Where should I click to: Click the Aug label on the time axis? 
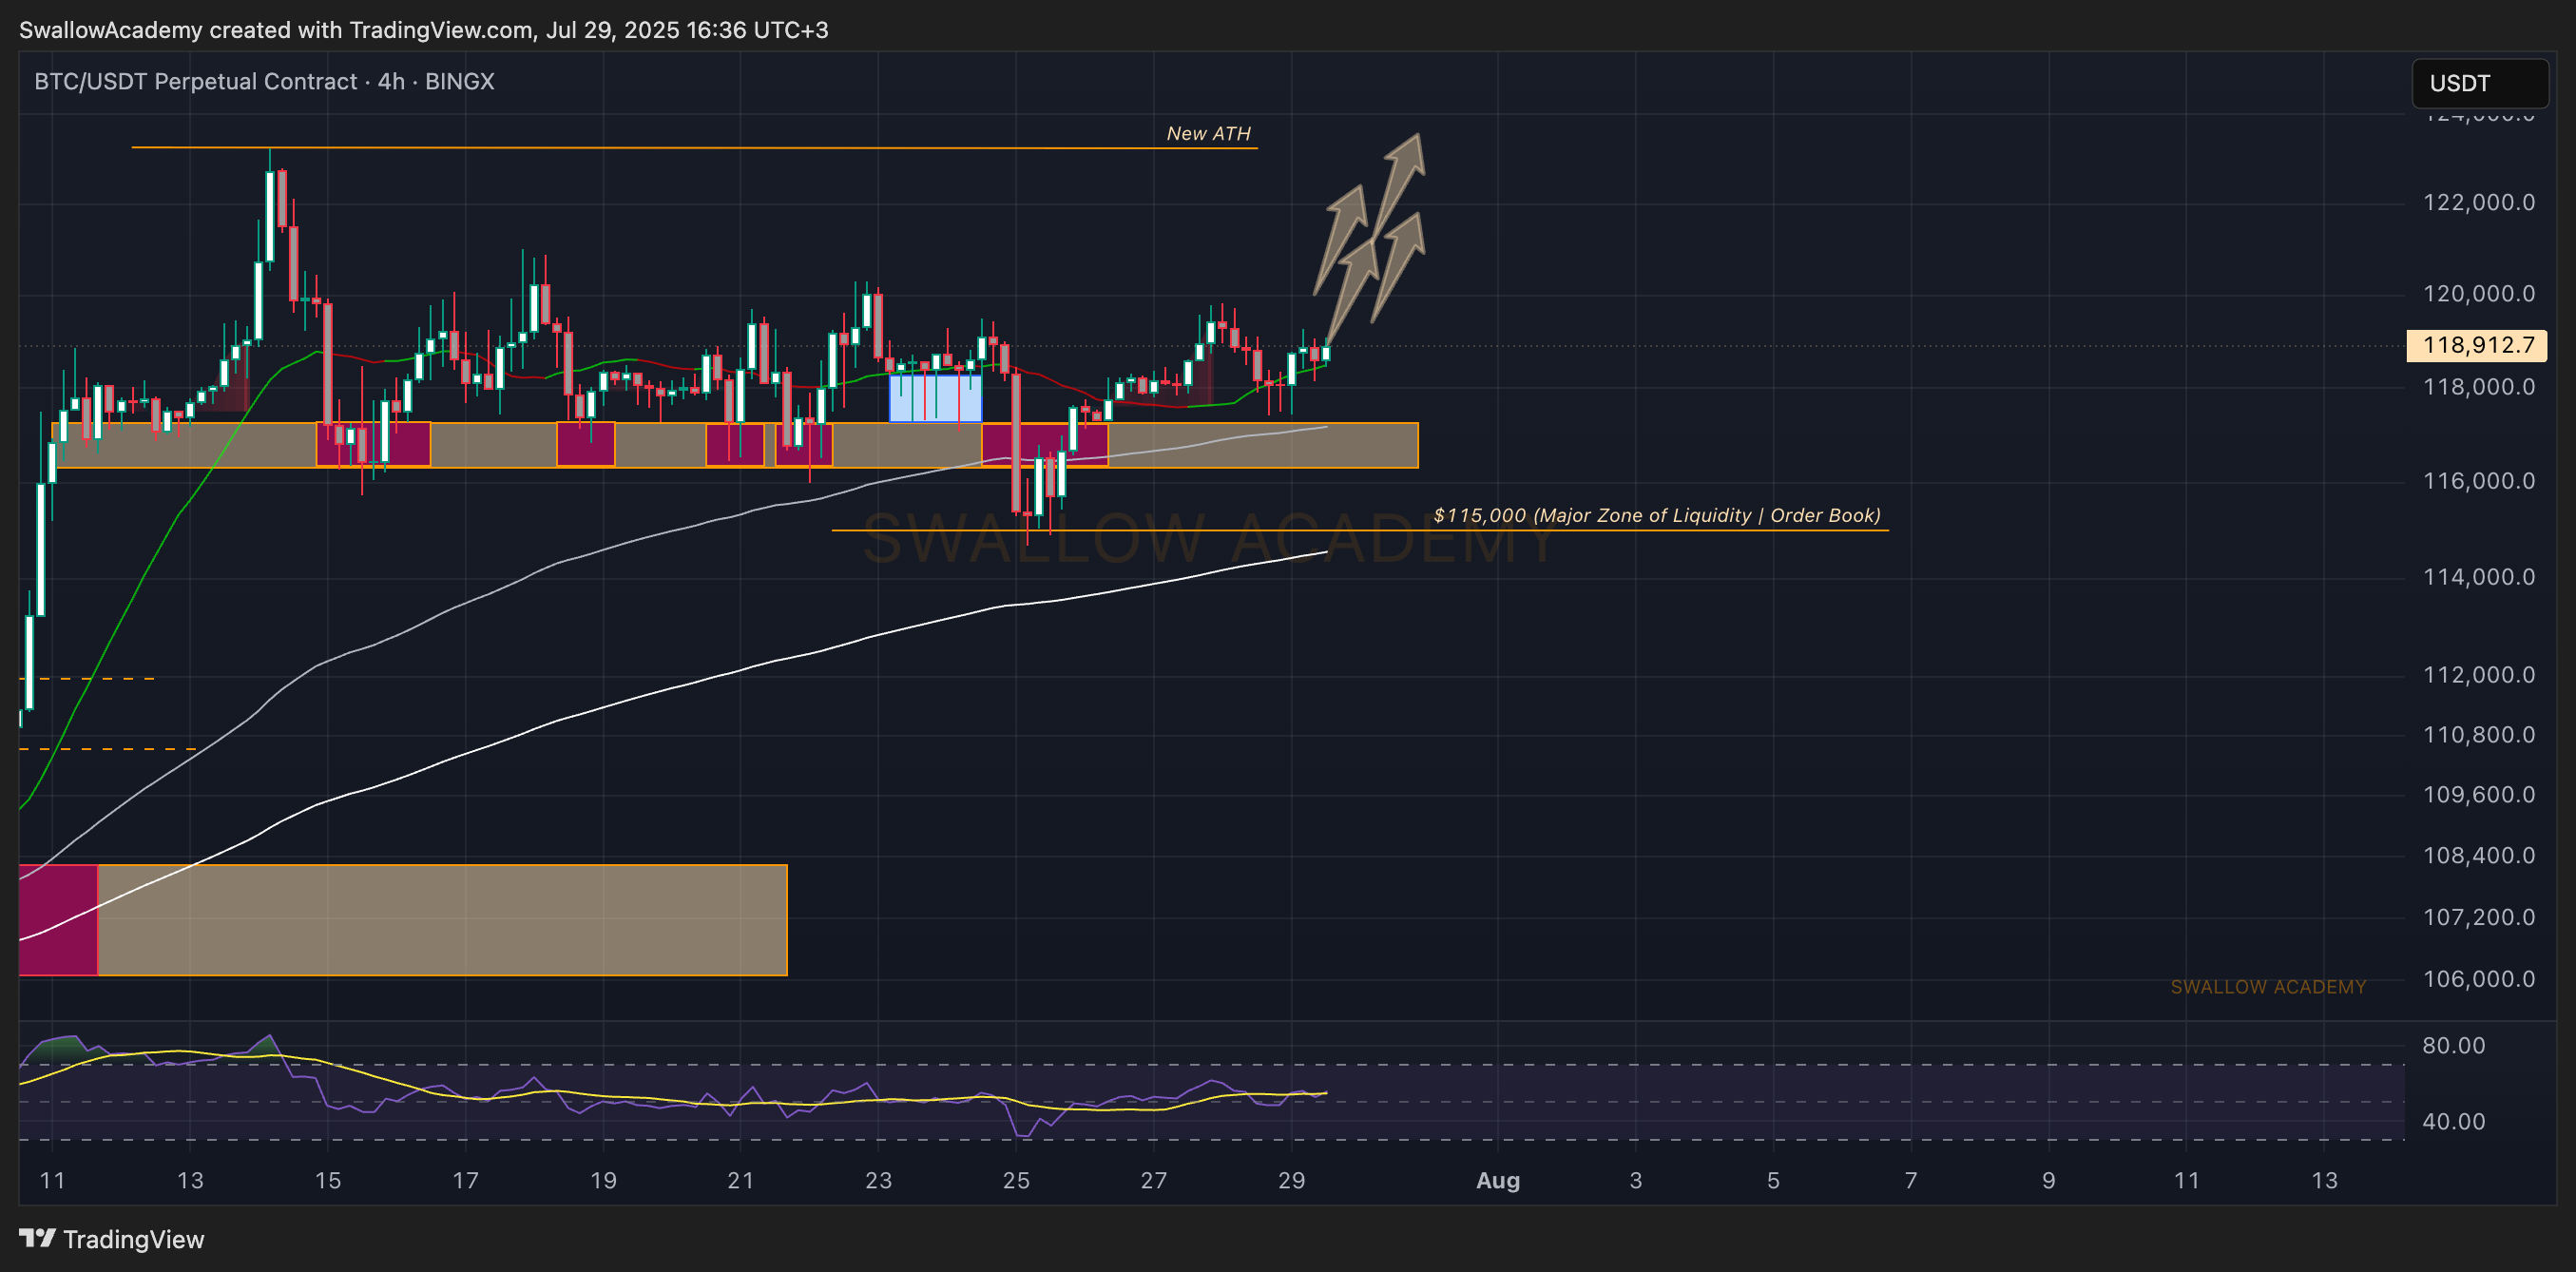tap(1498, 1181)
